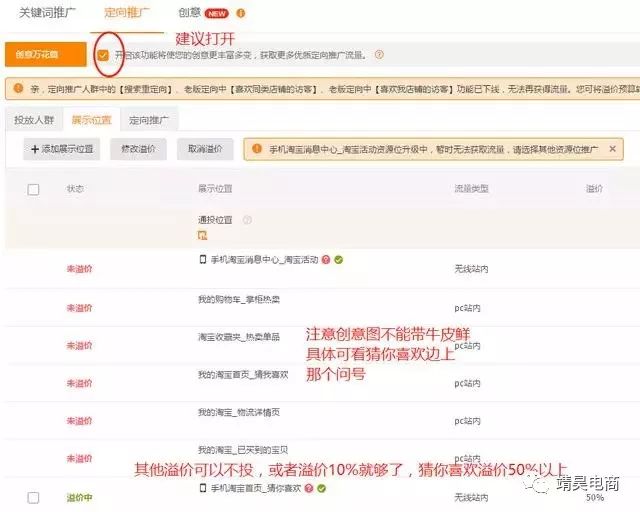Click the phone icon before 手机淘宝消息中心_淘宝活动
640x512 pixels.
[x=203, y=260]
